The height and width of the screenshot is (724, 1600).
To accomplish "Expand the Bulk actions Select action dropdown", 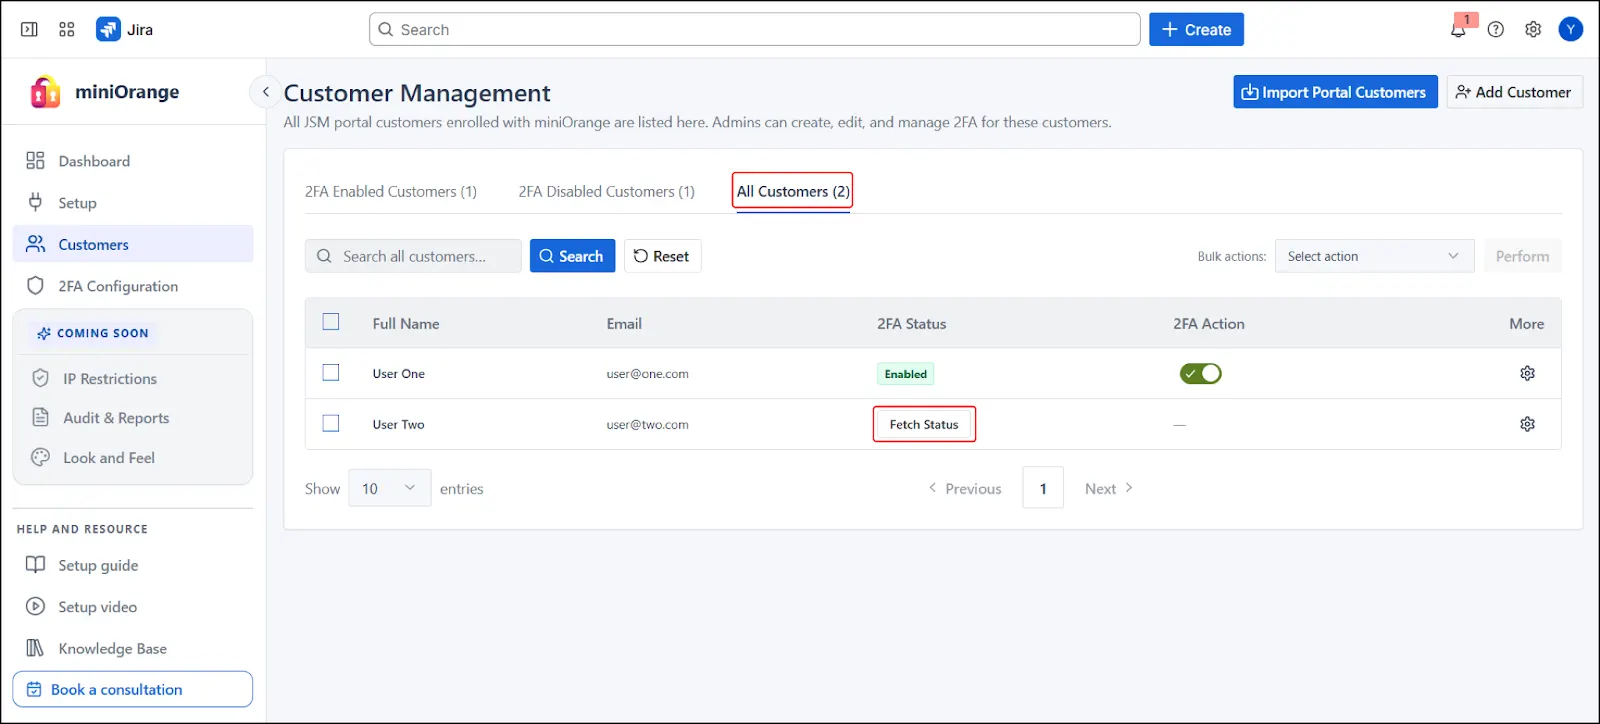I will tap(1373, 257).
